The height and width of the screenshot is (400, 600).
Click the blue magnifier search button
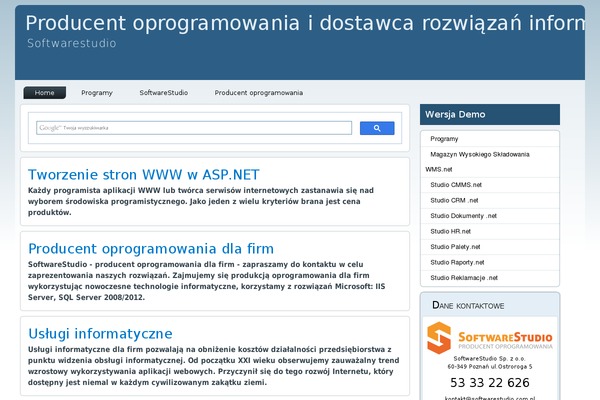point(377,128)
